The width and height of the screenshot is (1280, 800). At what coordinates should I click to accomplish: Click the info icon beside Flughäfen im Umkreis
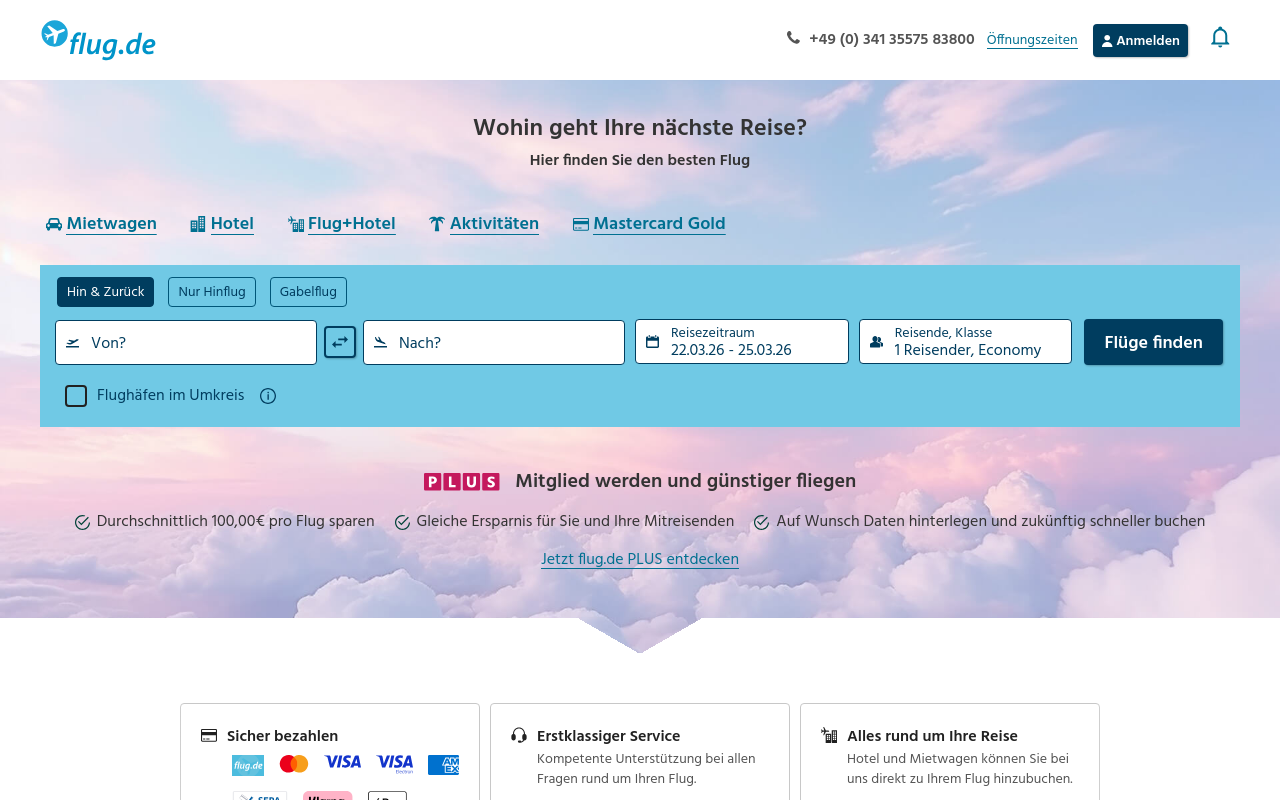pos(268,396)
